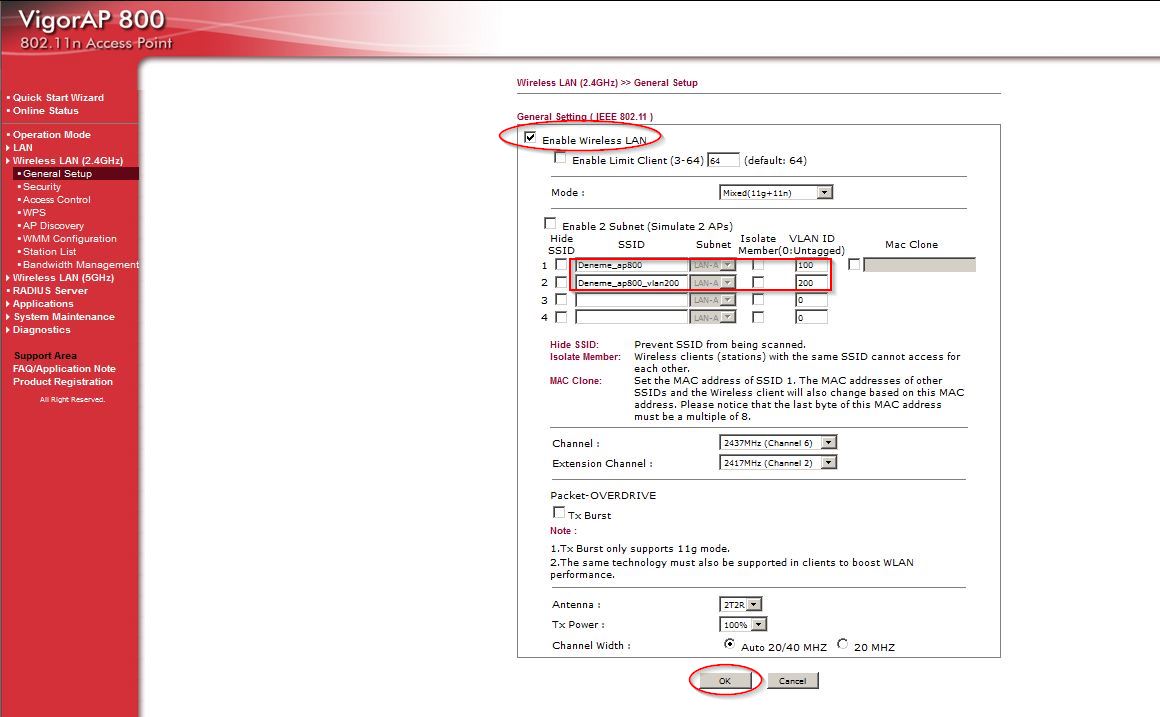
Task: Go to Bandwidth Management page
Action: tap(80, 265)
